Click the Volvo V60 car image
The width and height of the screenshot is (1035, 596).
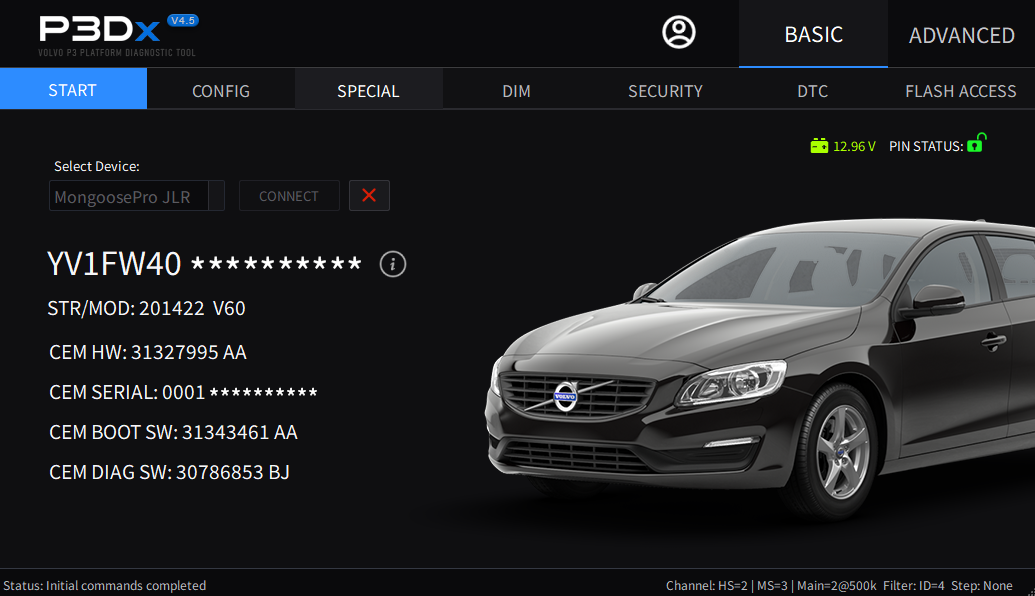(x=760, y=370)
